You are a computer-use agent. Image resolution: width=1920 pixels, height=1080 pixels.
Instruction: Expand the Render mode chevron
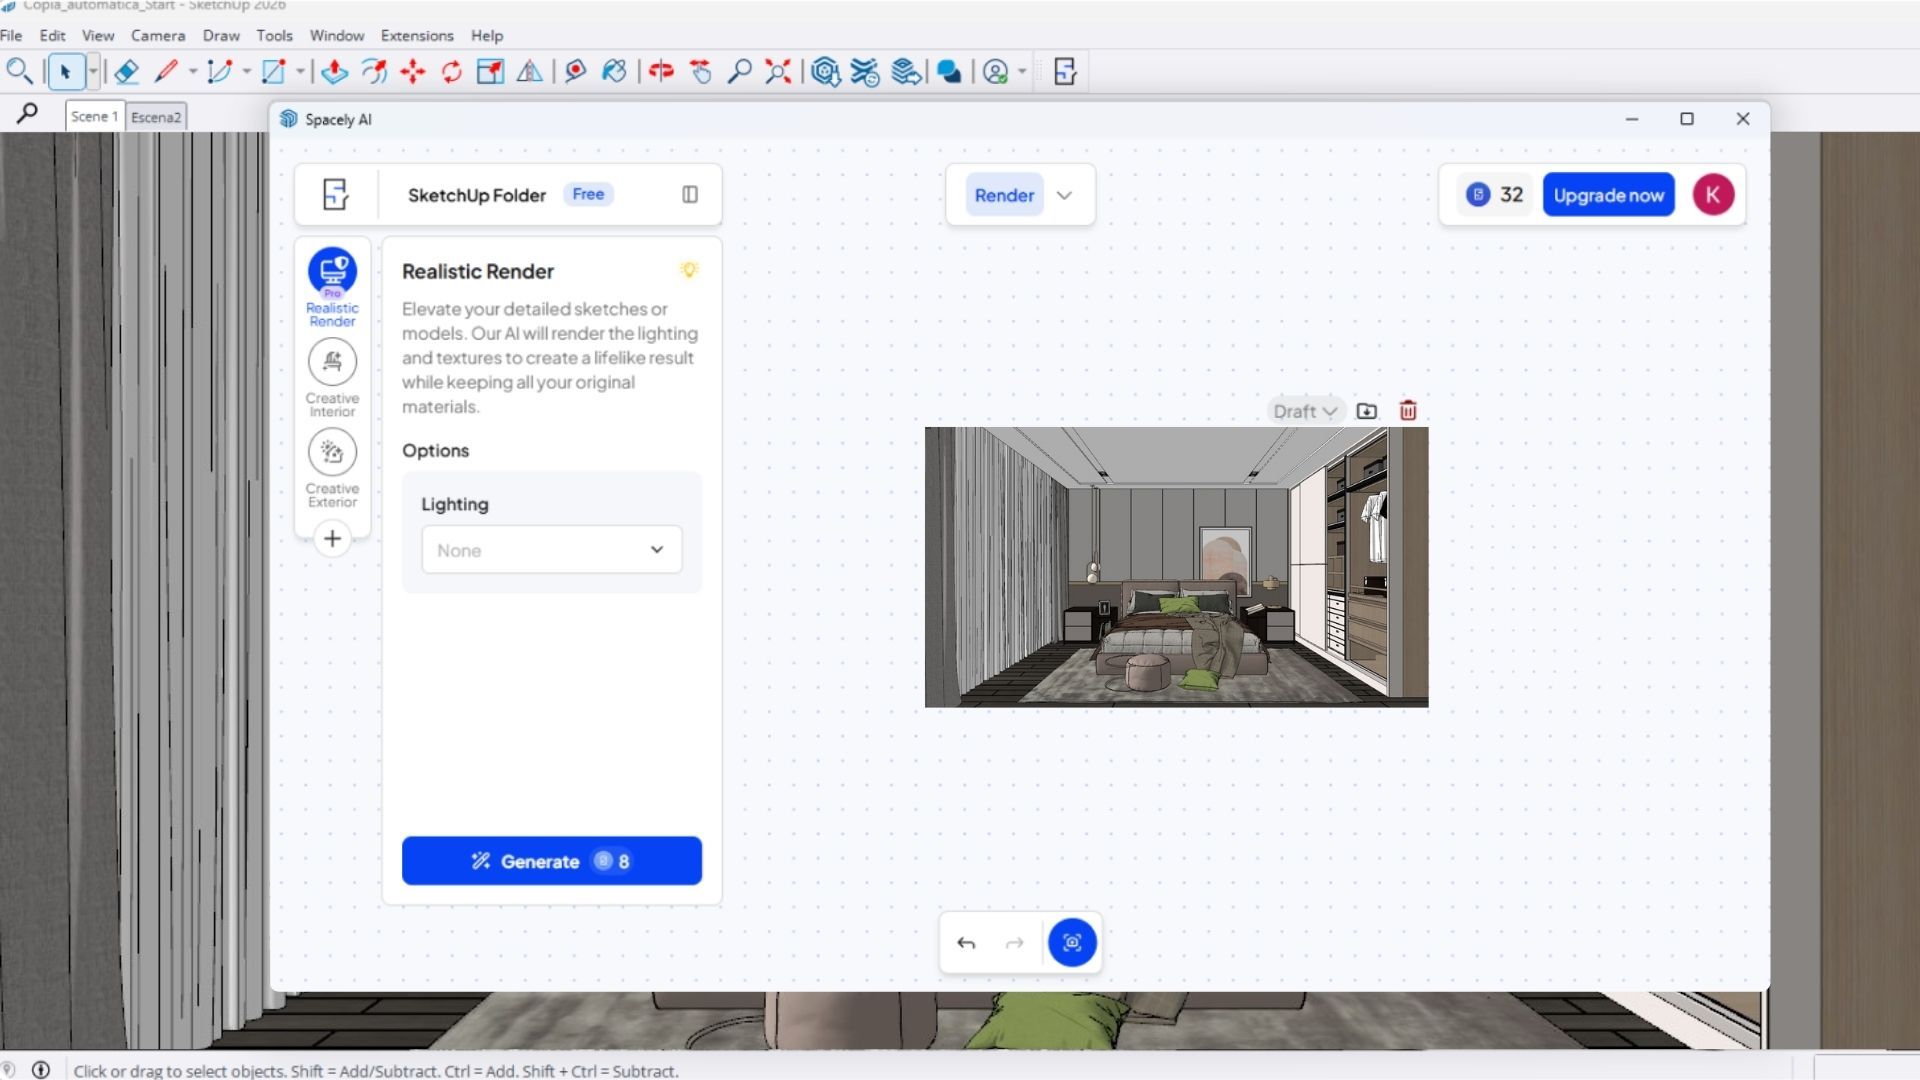[x=1064, y=195]
